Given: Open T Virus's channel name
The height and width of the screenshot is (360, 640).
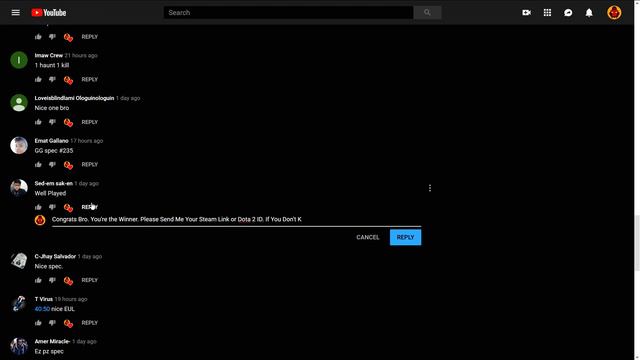Looking at the screenshot, I should tap(44, 299).
